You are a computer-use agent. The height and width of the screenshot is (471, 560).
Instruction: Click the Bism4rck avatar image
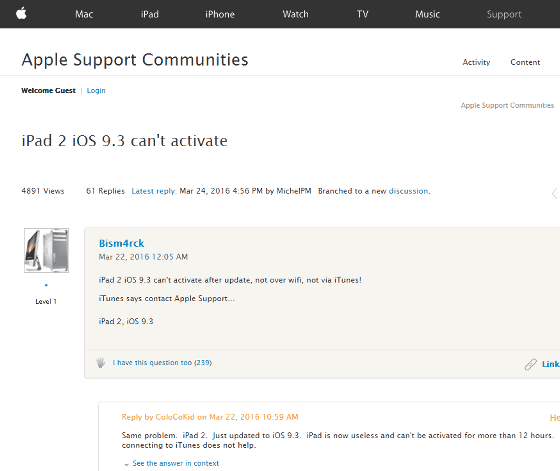(x=46, y=251)
